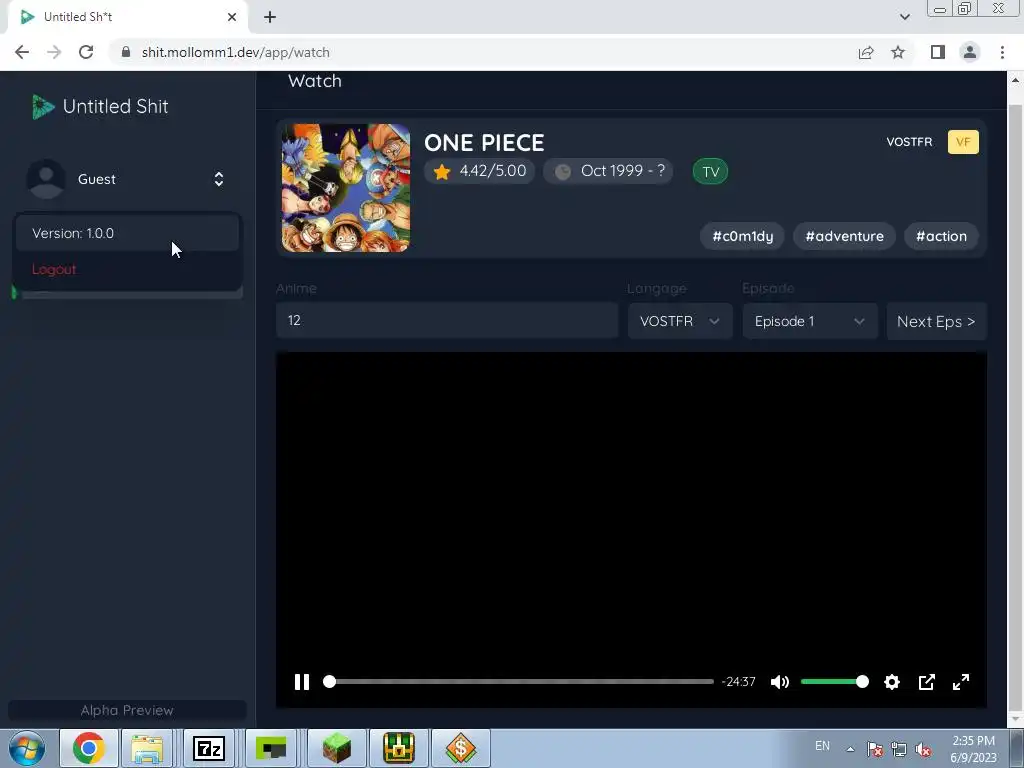Open video player settings gear

892,682
